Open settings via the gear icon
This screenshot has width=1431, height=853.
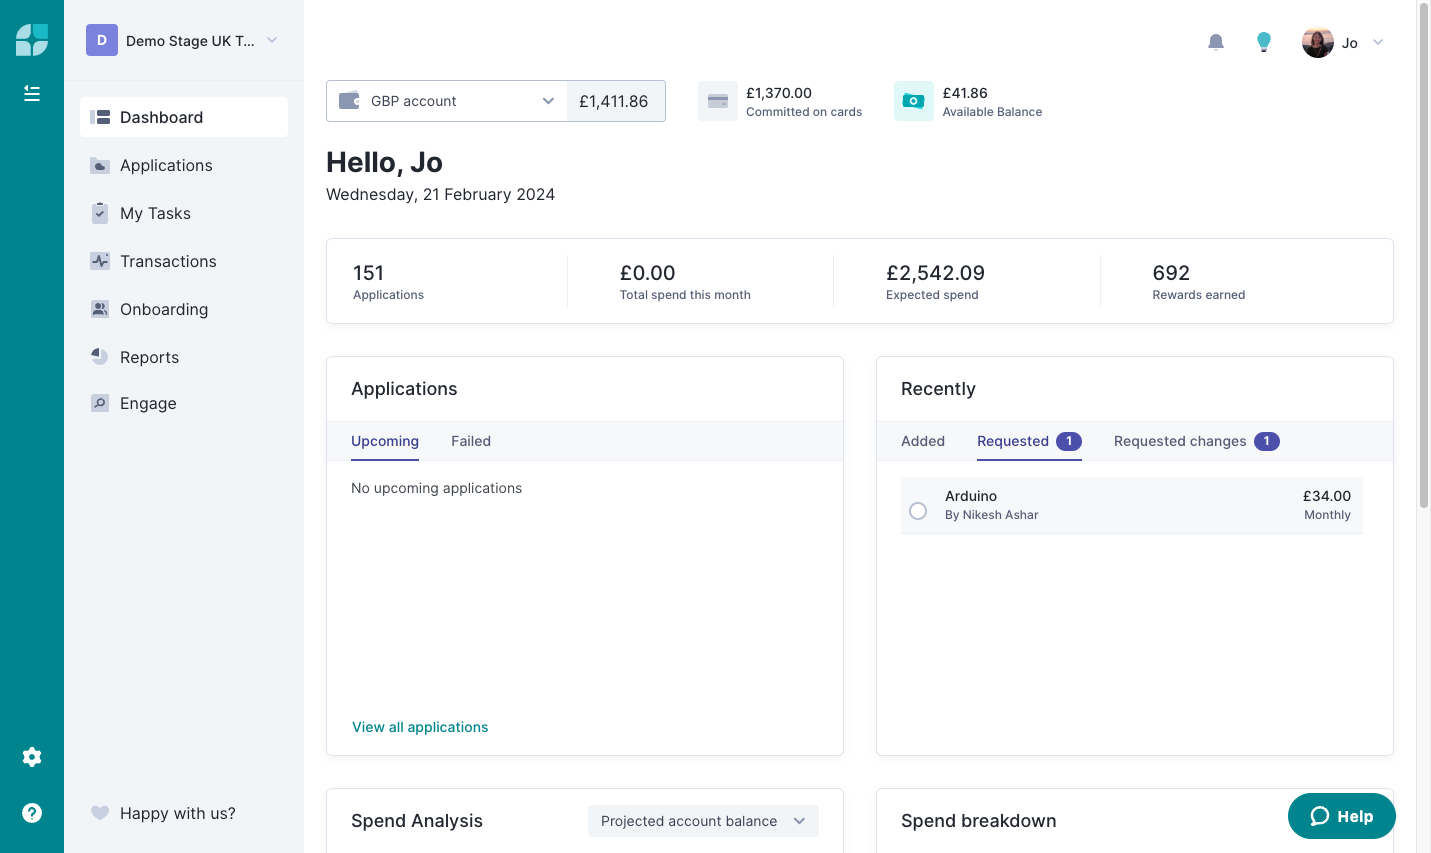pyautogui.click(x=32, y=757)
